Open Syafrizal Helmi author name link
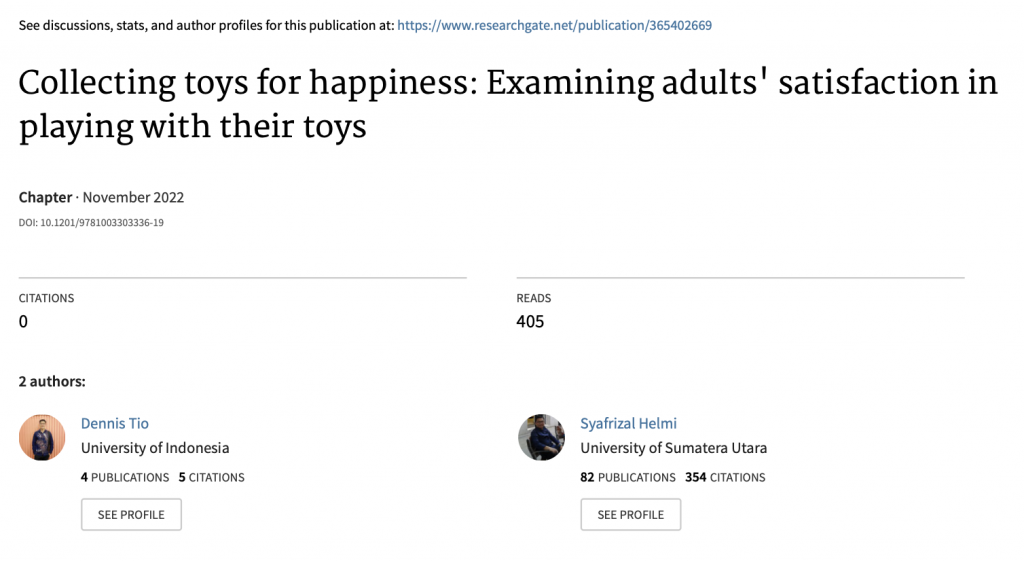The width and height of the screenshot is (1024, 561). 628,423
